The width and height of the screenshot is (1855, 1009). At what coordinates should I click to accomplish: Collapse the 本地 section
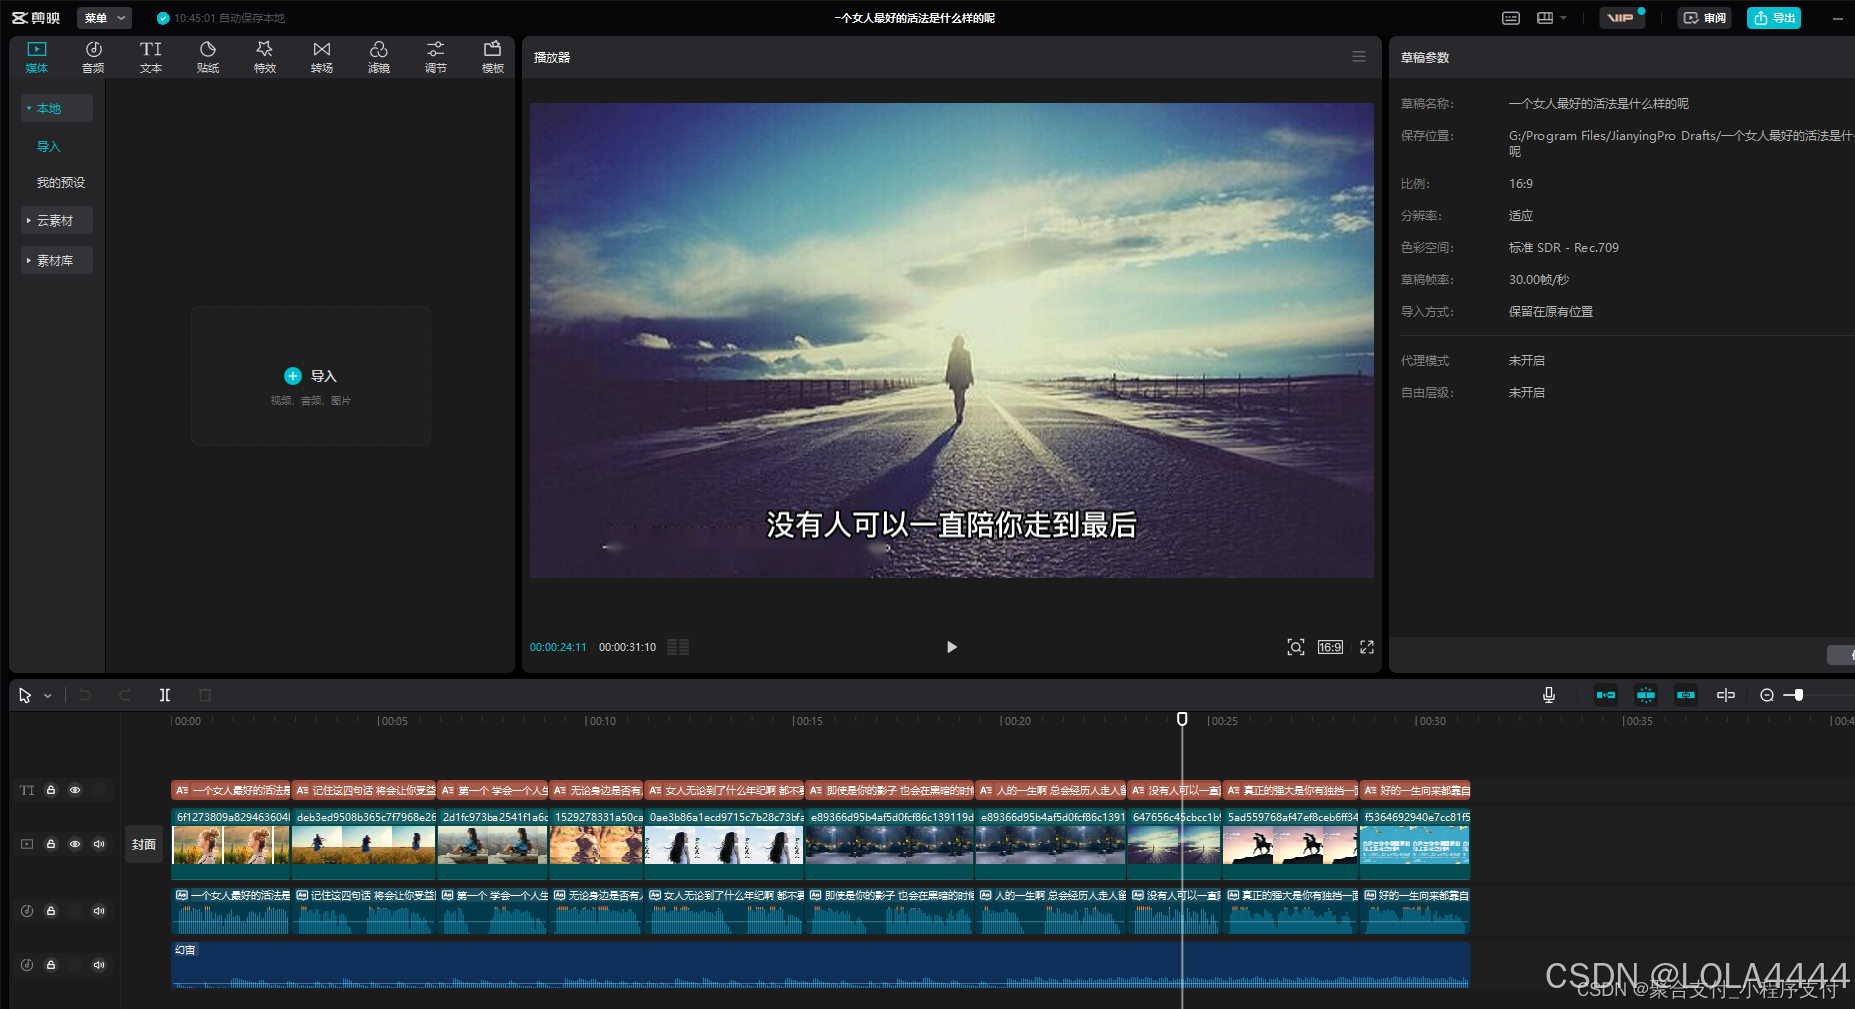click(57, 108)
